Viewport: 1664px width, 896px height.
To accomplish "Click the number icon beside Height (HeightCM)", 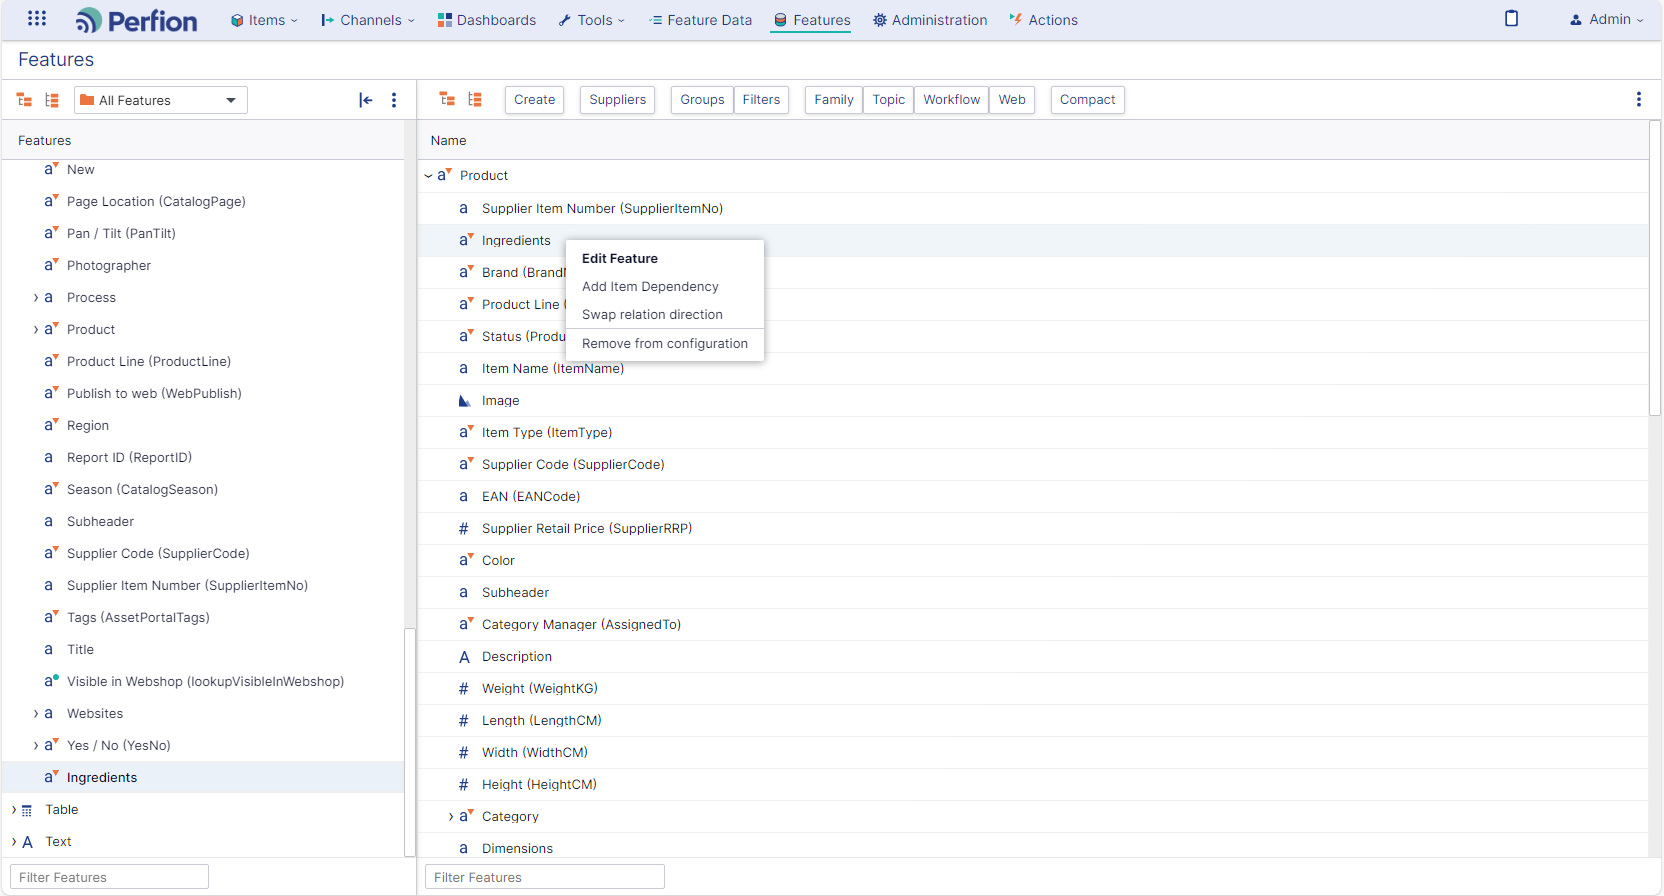I will tap(463, 785).
